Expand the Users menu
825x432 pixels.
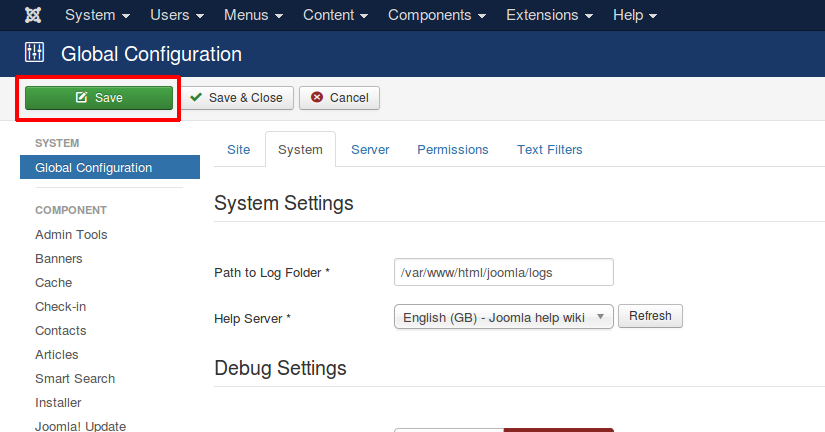177,16
